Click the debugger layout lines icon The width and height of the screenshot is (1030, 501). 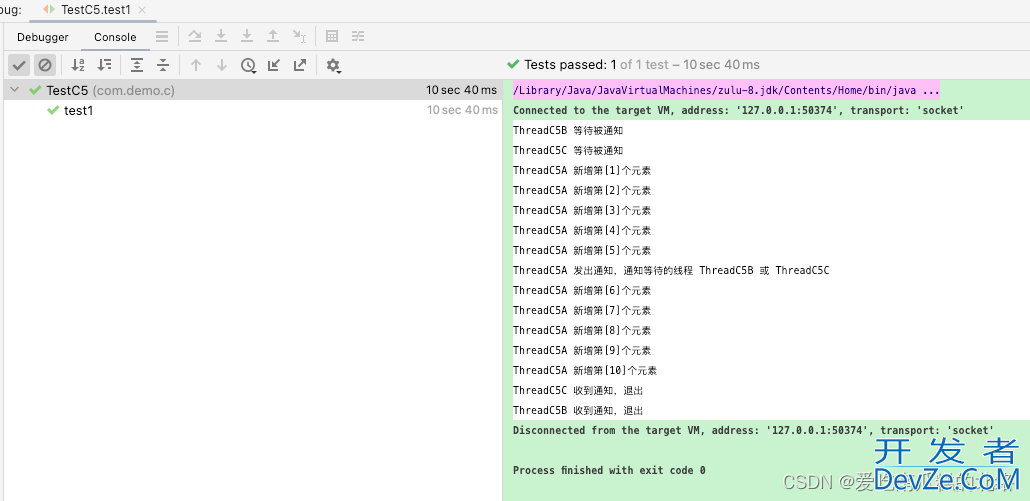pyautogui.click(x=162, y=37)
